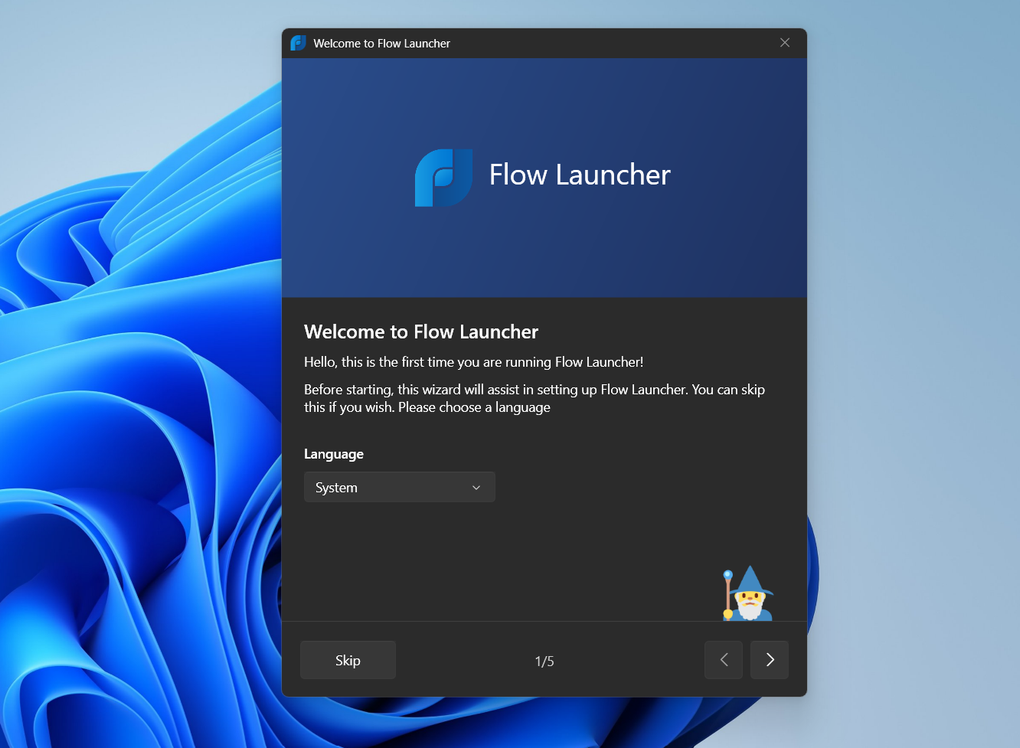Close the Welcome to Flow Launcher window
This screenshot has width=1020, height=748.
(x=785, y=43)
